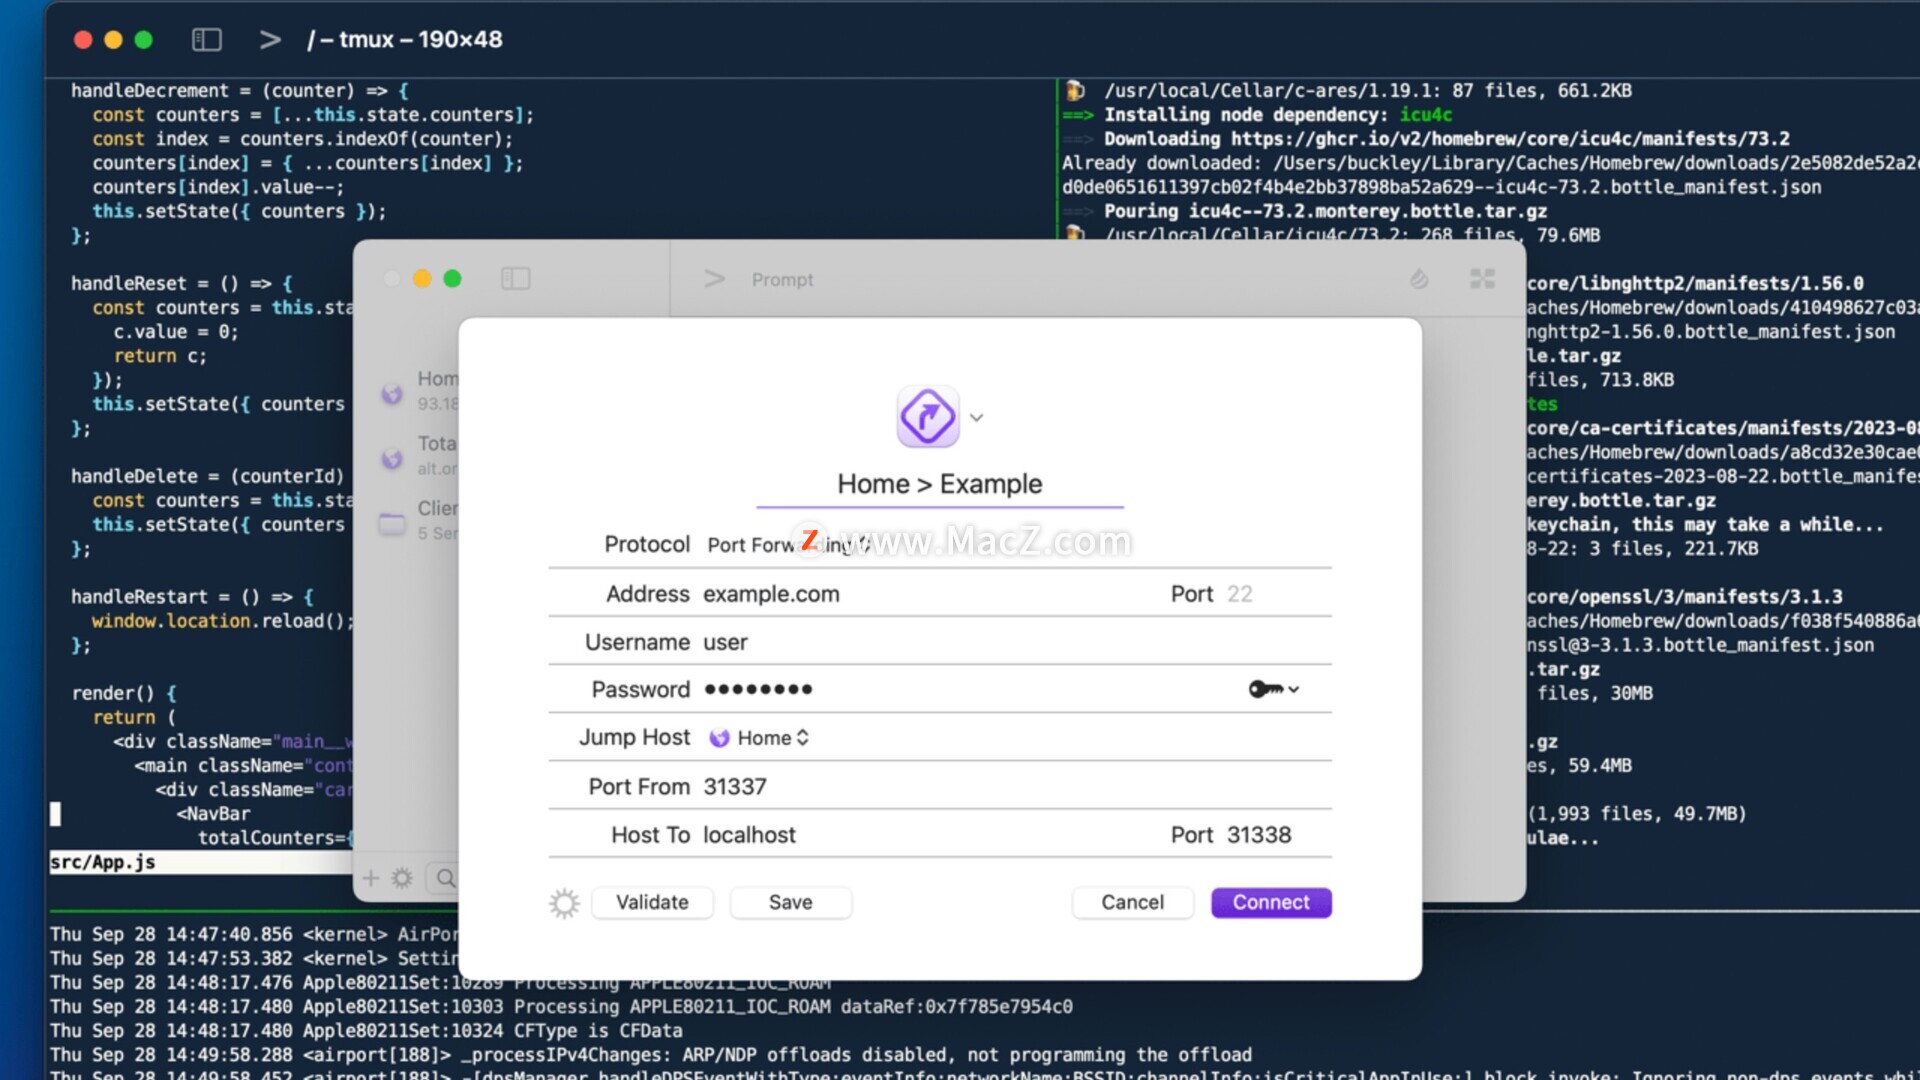Select the Home server in sidebar

(420, 391)
